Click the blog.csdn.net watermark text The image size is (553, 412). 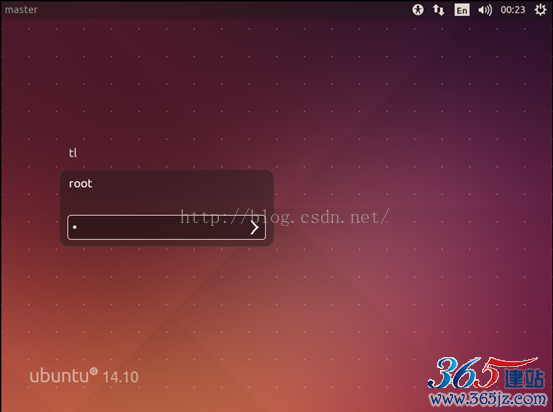284,217
